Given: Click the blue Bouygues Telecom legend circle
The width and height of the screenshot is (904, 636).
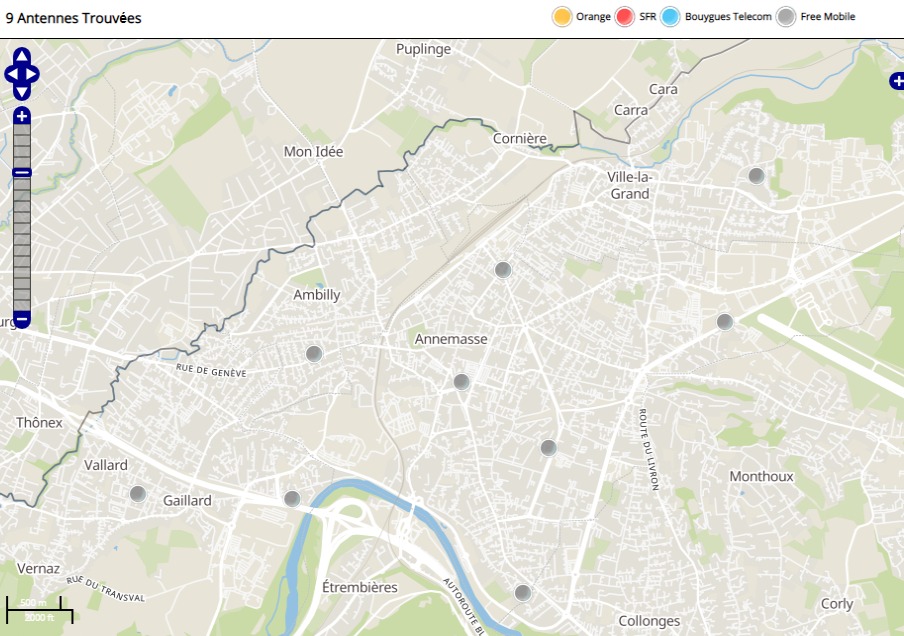Looking at the screenshot, I should click(670, 16).
